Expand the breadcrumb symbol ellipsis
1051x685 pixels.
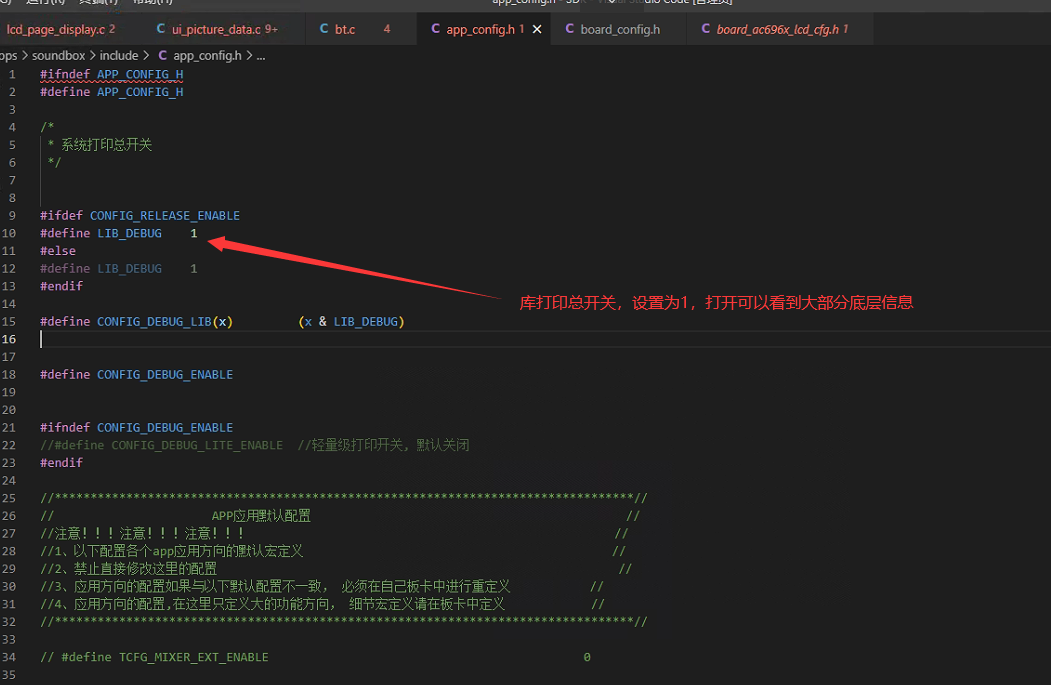(261, 56)
